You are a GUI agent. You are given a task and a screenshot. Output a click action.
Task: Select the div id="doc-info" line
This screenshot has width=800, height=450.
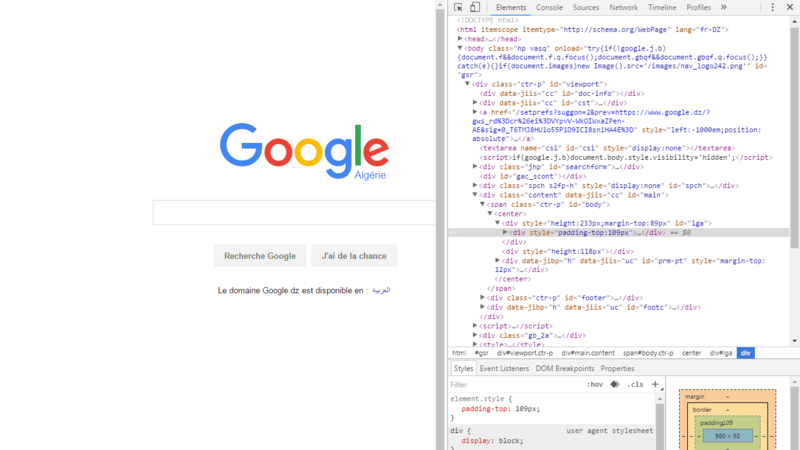pyautogui.click(x=562, y=93)
